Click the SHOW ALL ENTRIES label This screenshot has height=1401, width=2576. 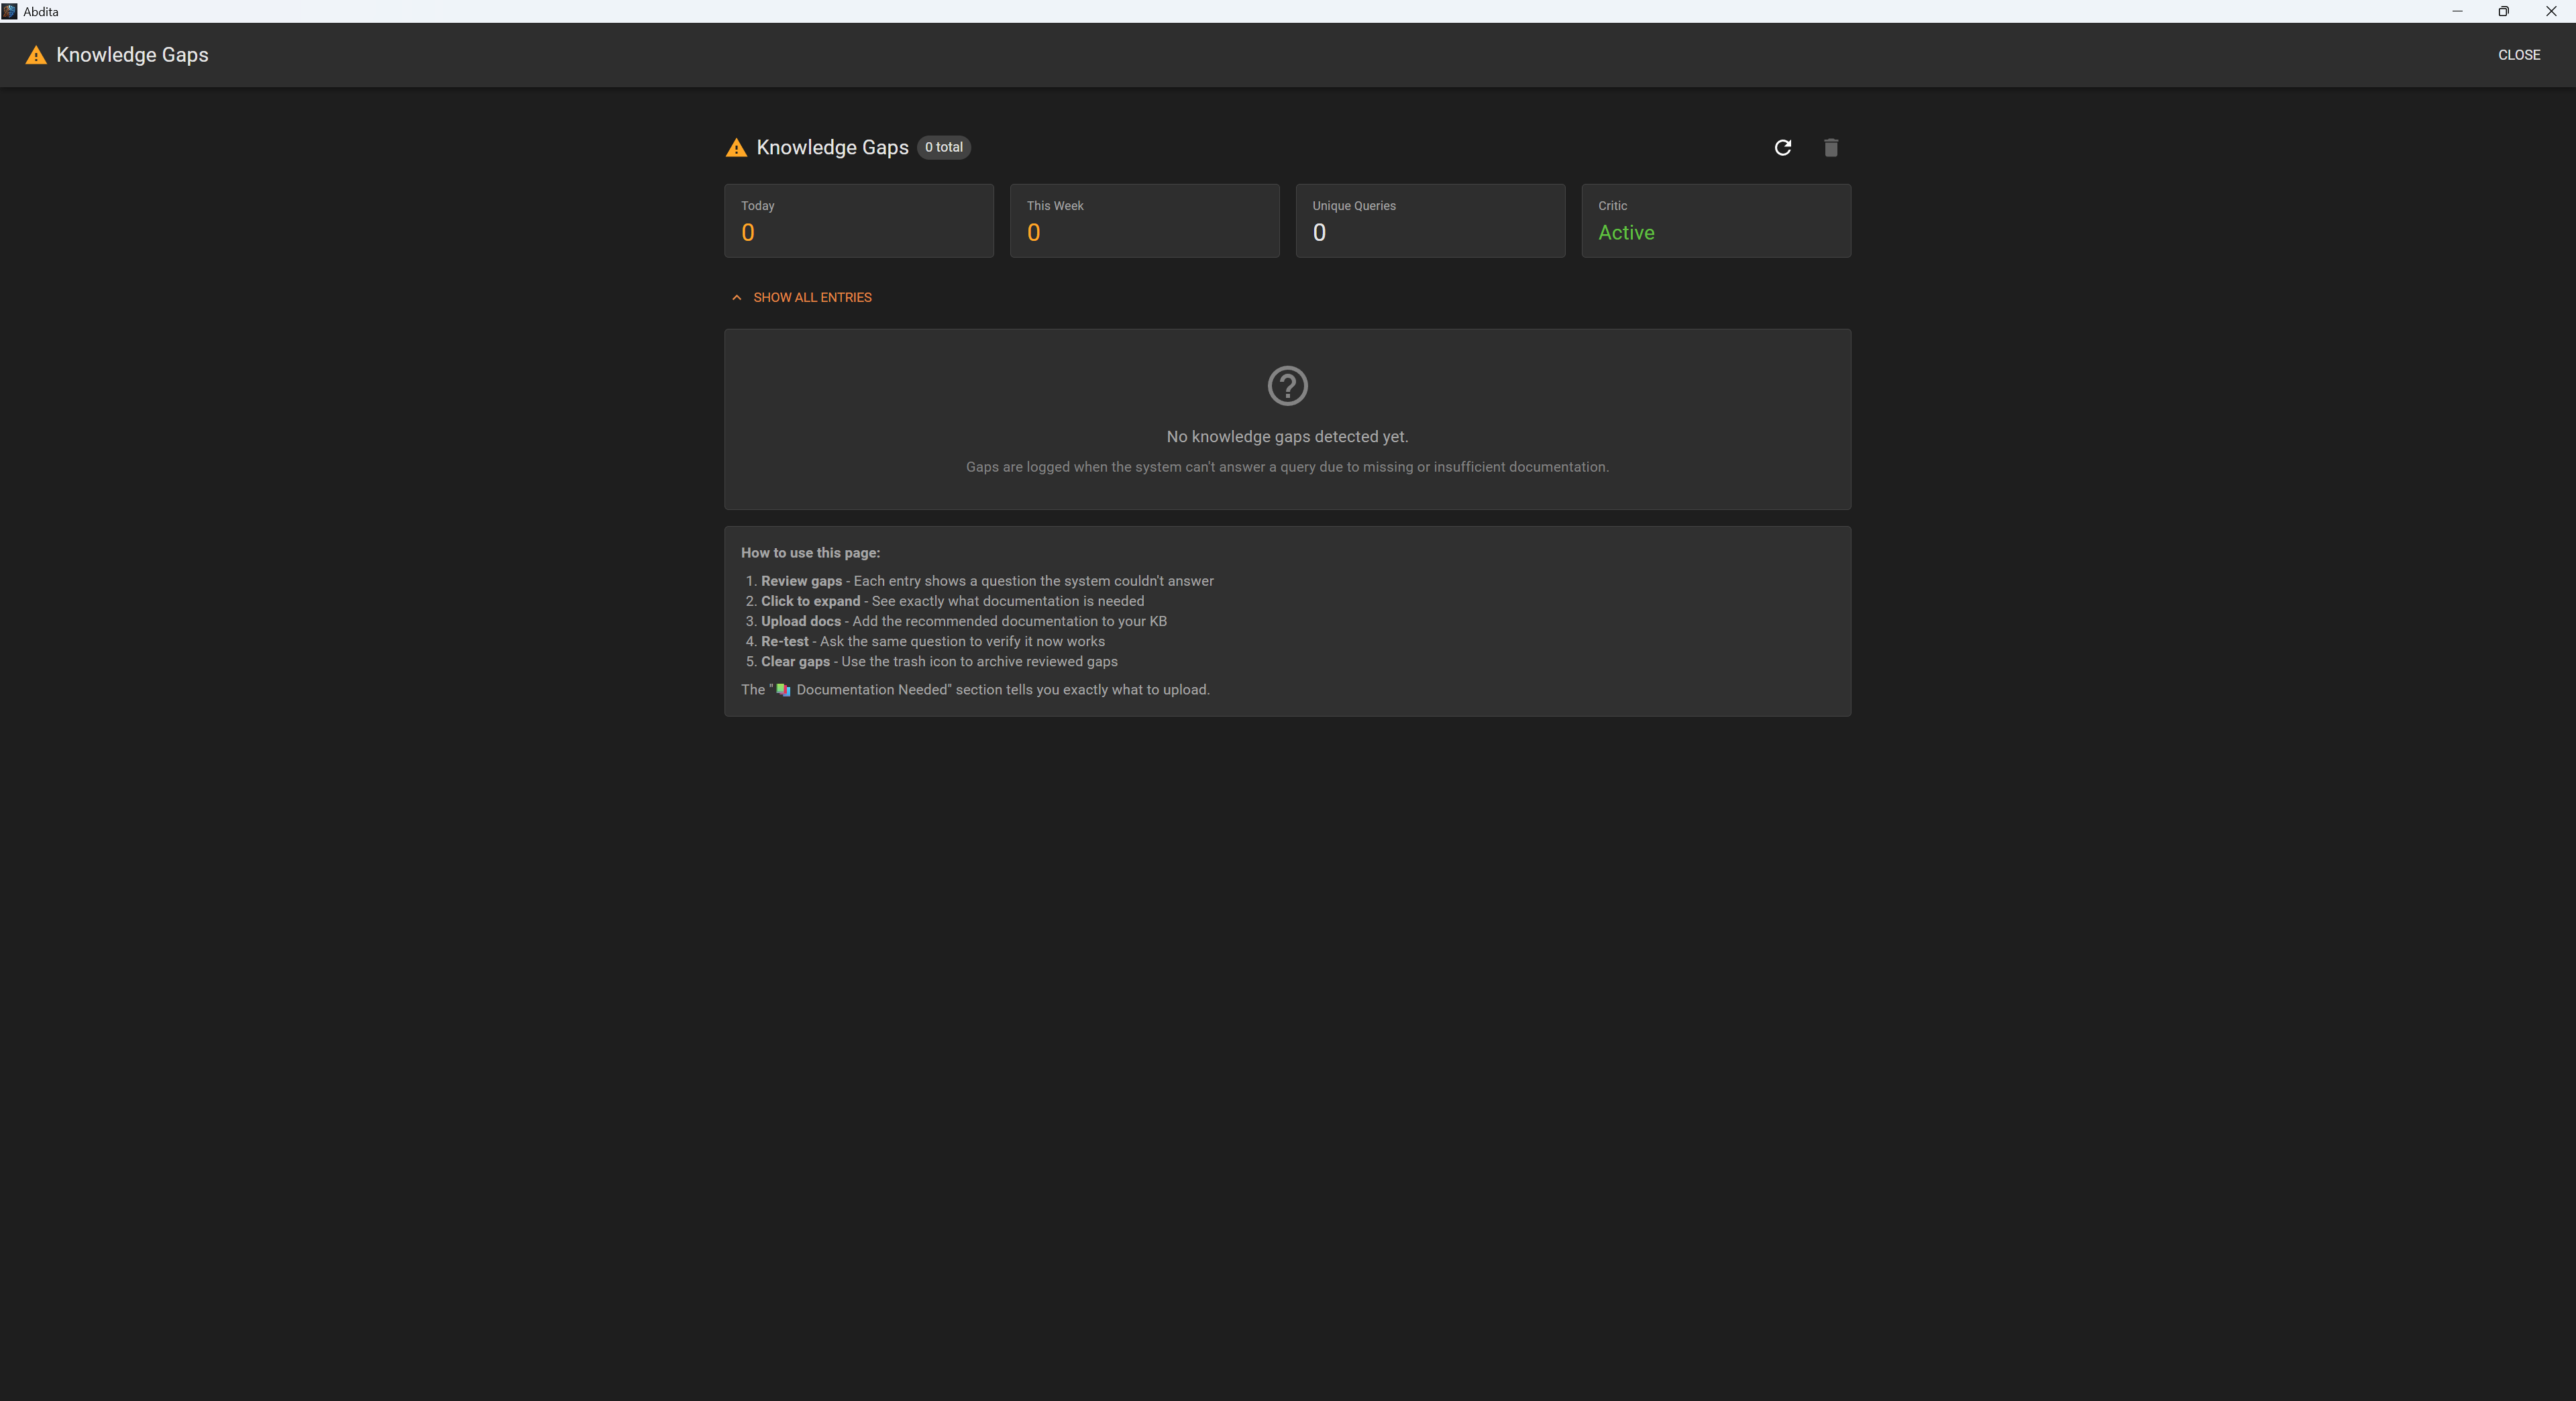(812, 298)
